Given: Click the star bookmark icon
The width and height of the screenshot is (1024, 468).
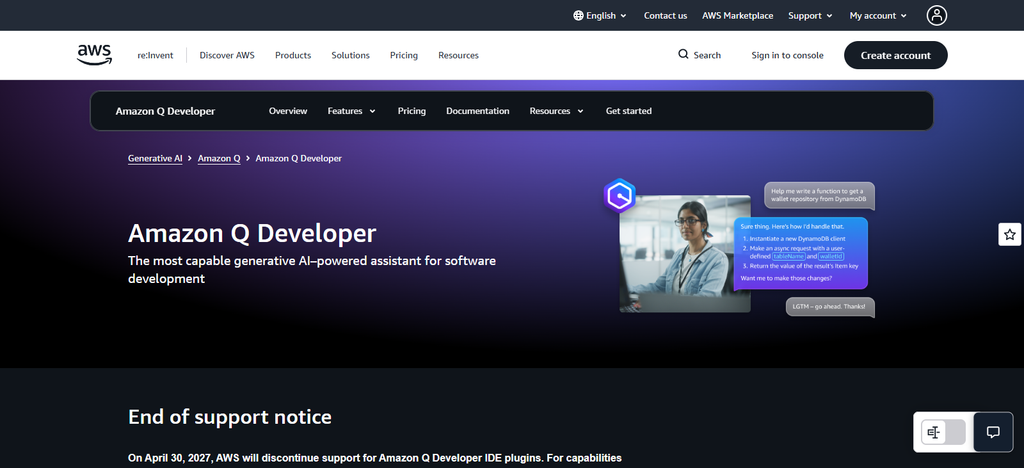Looking at the screenshot, I should [1010, 234].
